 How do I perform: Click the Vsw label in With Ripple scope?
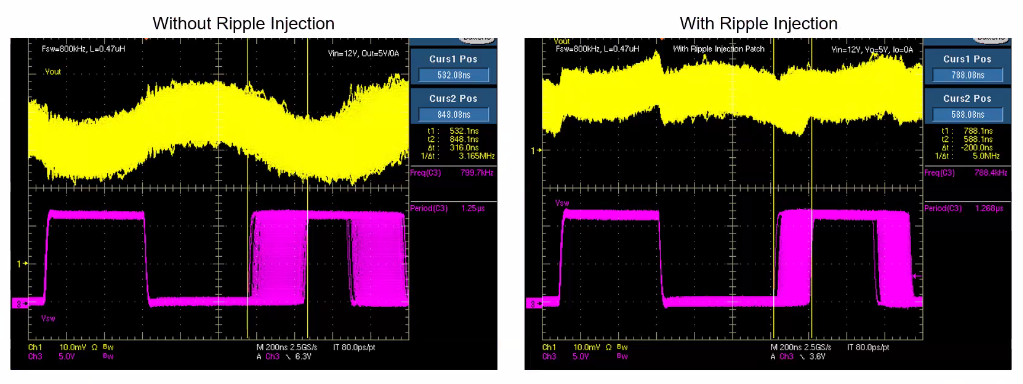click(562, 203)
